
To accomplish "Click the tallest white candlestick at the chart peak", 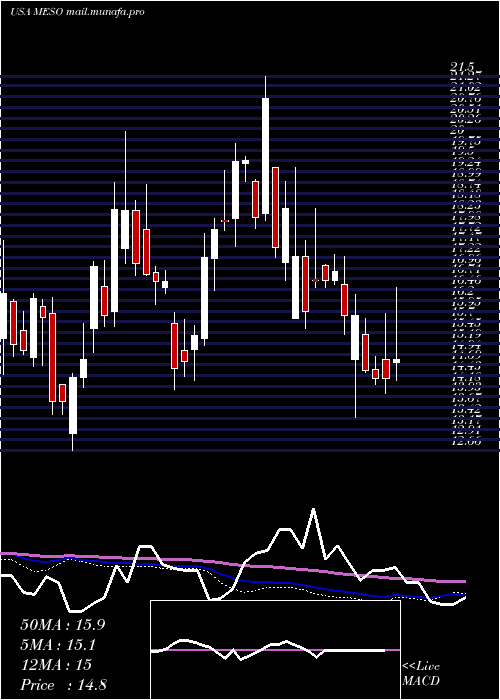I will point(266,156).
